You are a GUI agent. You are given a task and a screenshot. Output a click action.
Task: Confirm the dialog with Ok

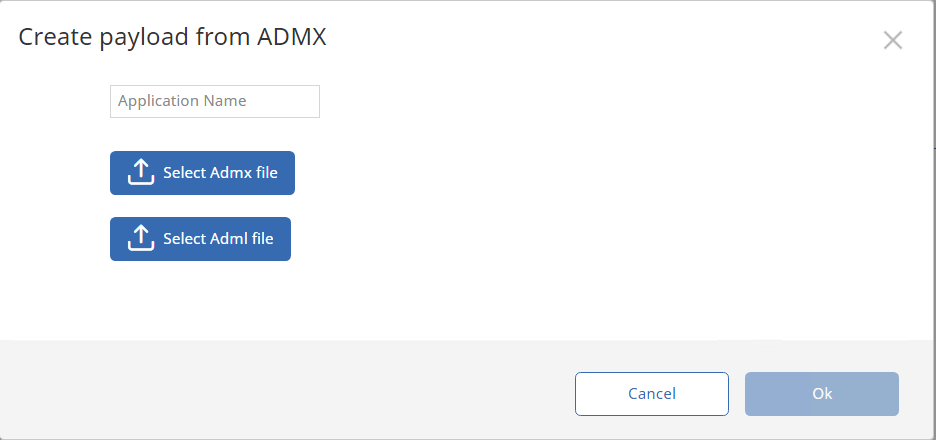[821, 394]
